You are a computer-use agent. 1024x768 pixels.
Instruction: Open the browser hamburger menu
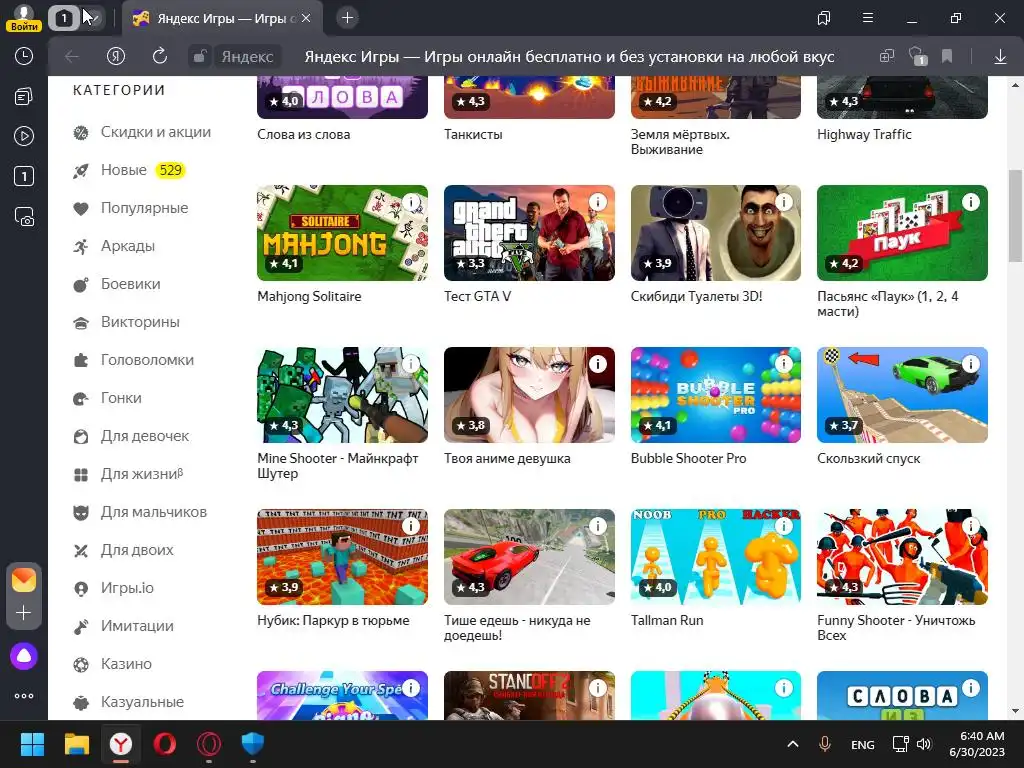click(867, 18)
